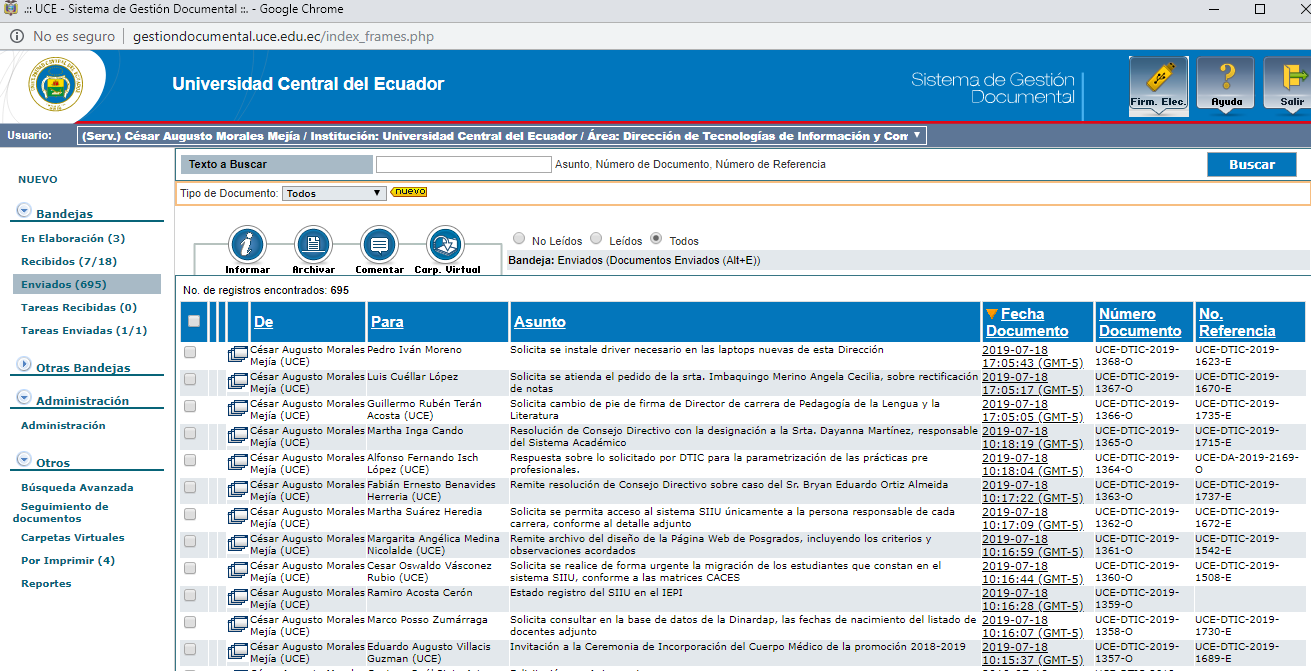Click the browser address bar URL
Screen dimensions: 1311x671
click(283, 36)
